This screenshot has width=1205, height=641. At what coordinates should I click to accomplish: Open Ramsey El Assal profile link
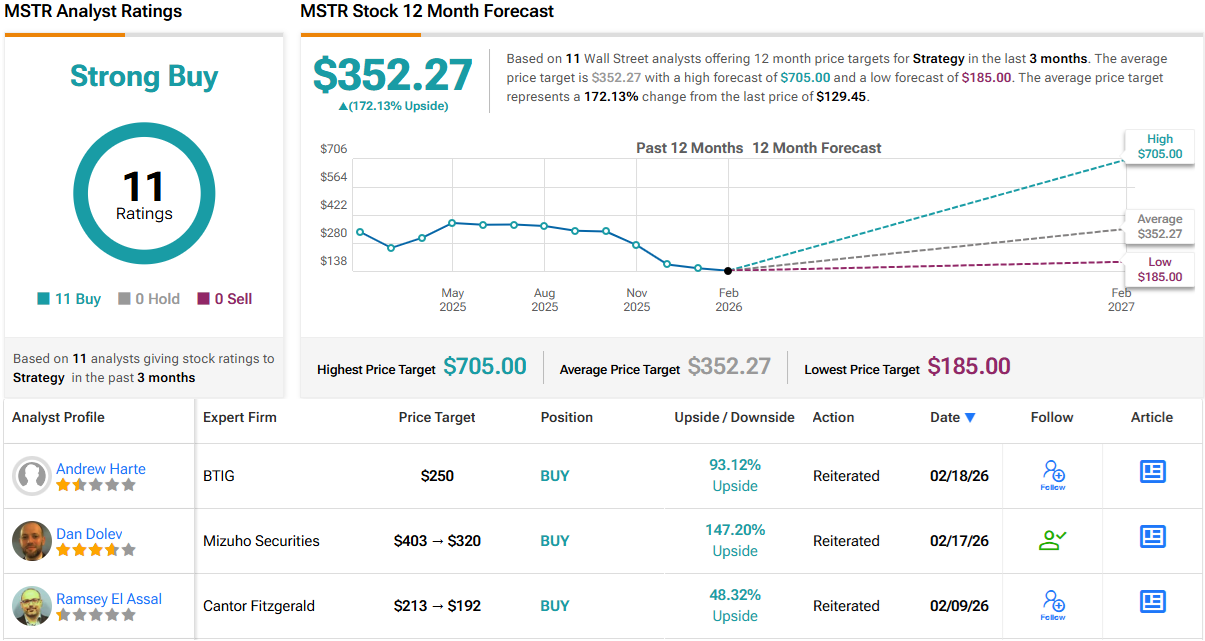108,598
